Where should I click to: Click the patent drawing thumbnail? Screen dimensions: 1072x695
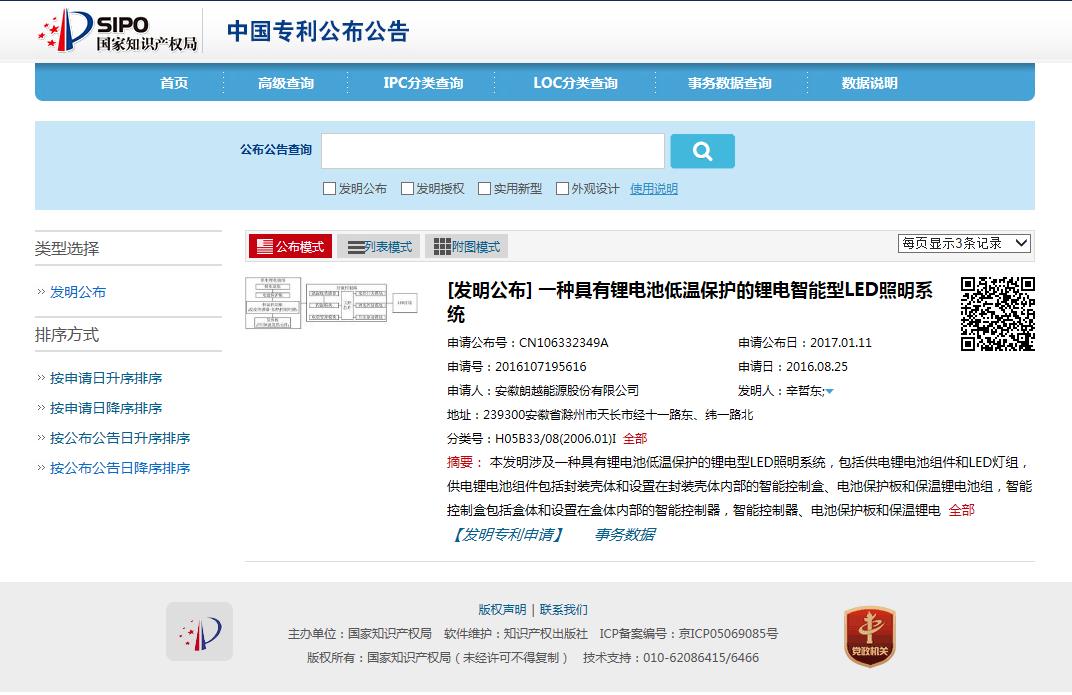[x=331, y=303]
